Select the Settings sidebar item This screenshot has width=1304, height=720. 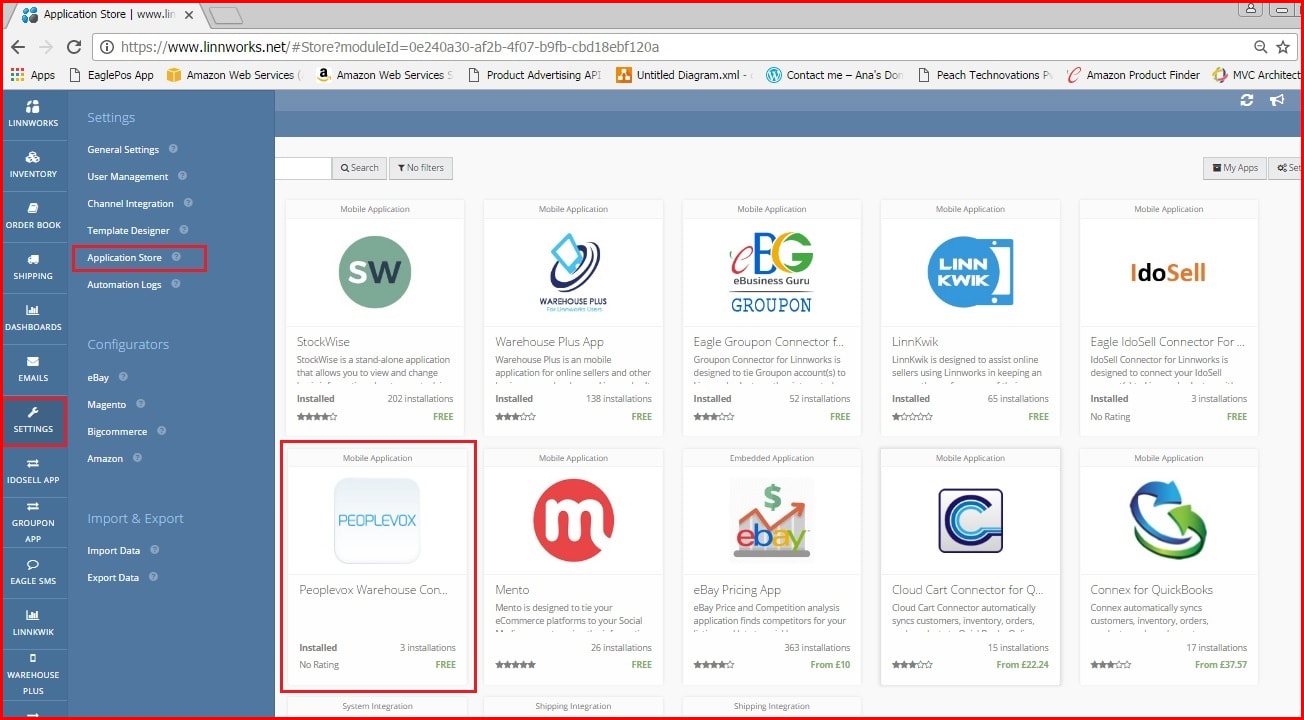[x=33, y=421]
